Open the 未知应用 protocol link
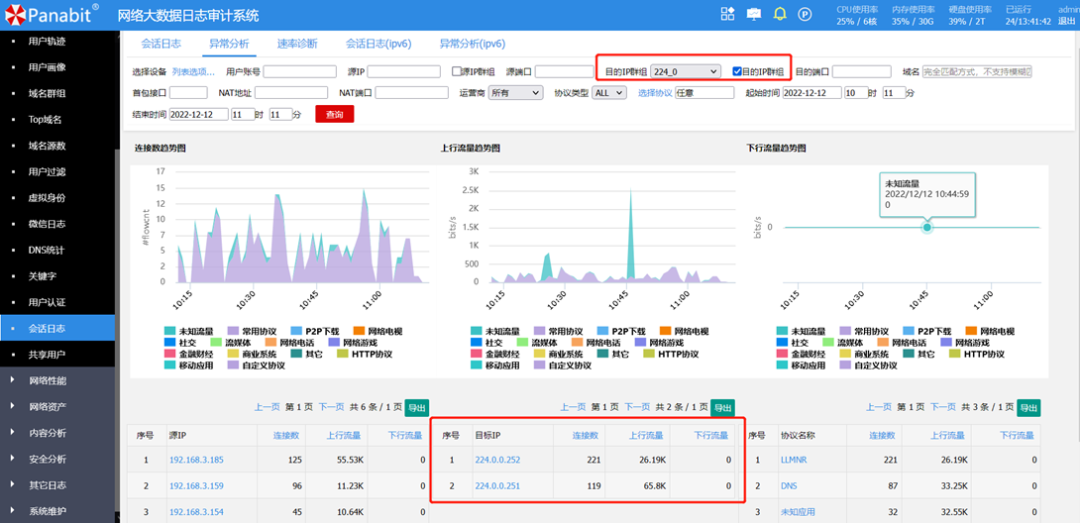The width and height of the screenshot is (1080, 523). tap(798, 512)
